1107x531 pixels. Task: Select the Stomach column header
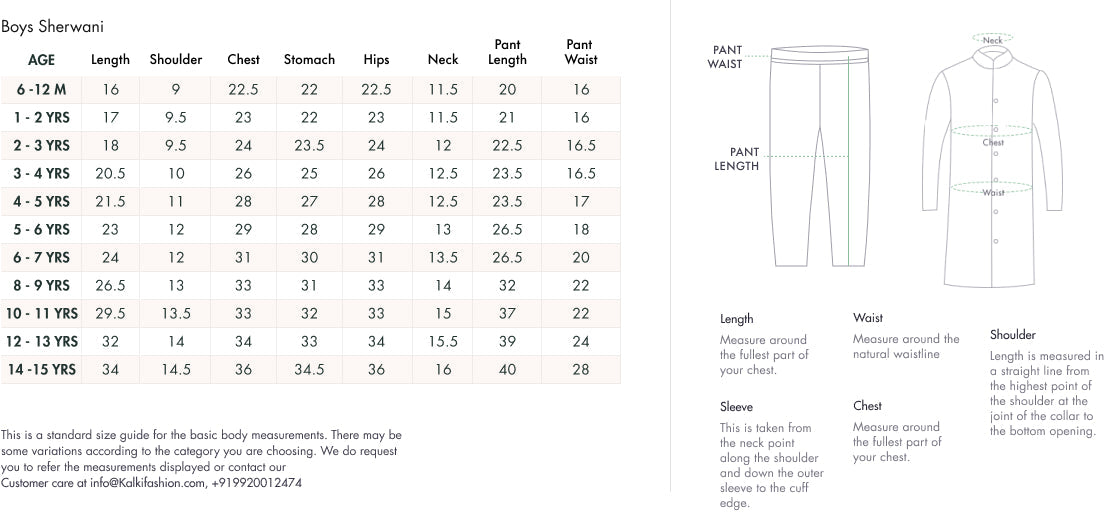[x=309, y=60]
